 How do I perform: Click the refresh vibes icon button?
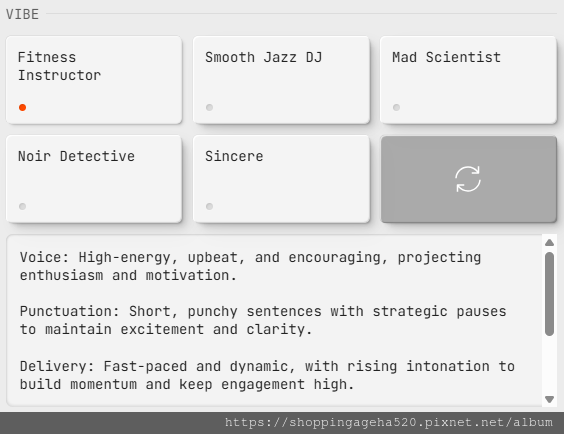(x=468, y=179)
